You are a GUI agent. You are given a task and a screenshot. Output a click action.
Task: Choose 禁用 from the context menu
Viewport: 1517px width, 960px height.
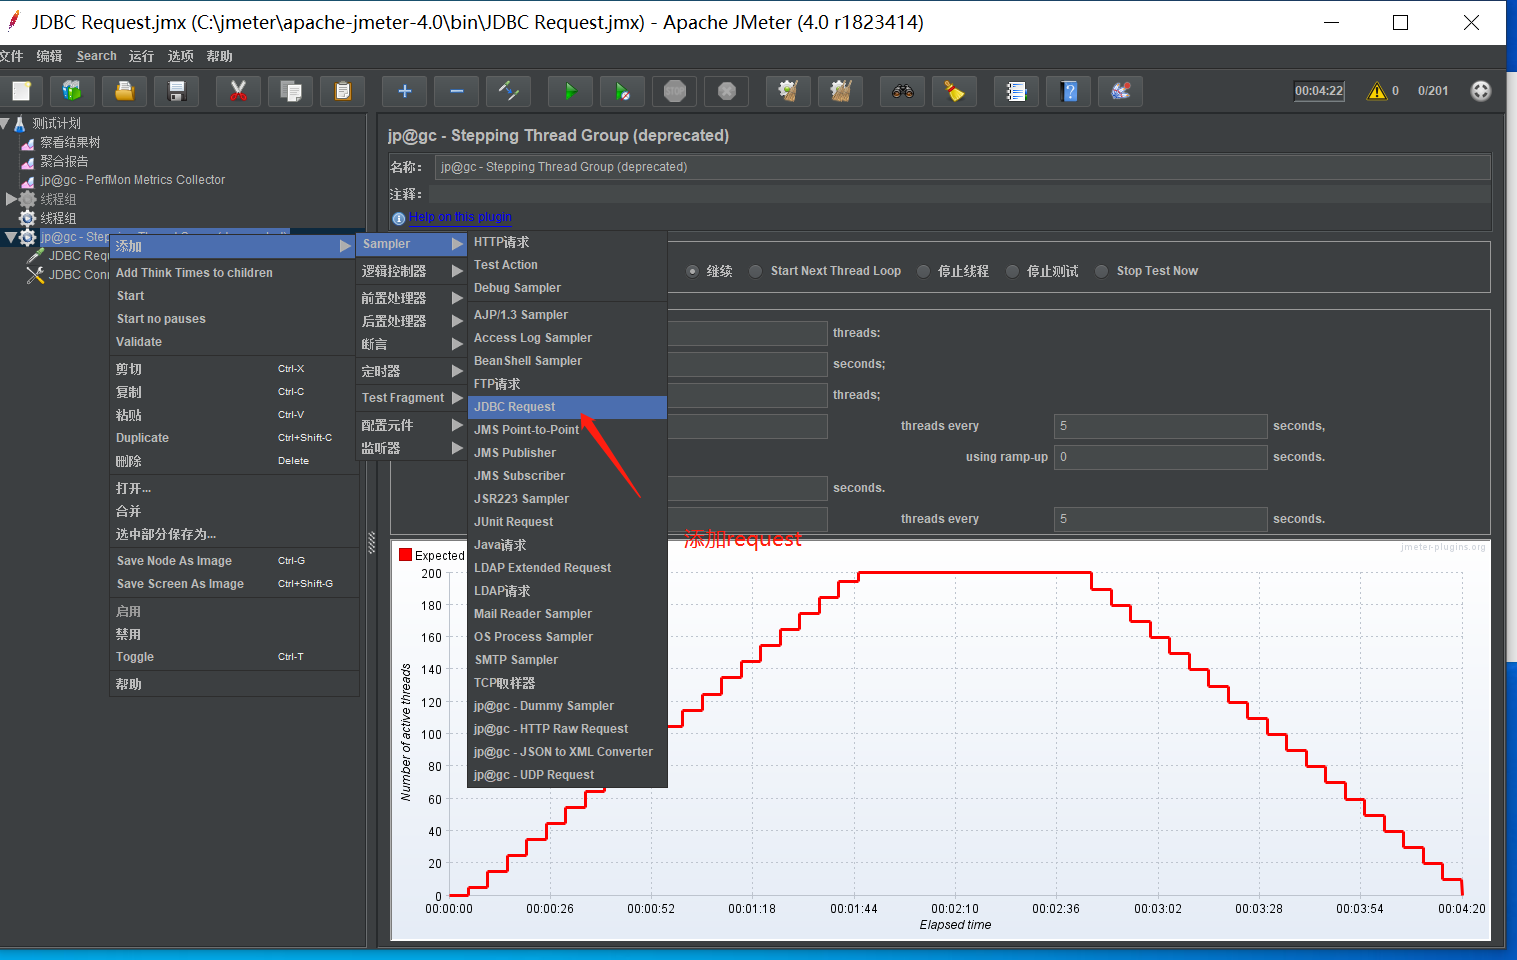[234, 634]
